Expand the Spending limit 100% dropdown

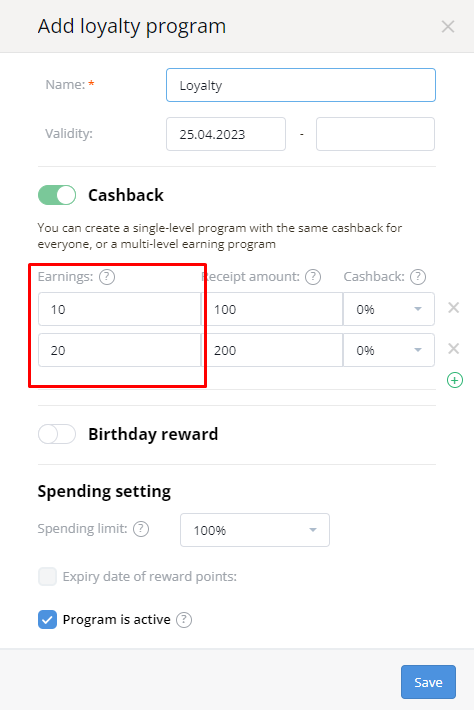[255, 530]
